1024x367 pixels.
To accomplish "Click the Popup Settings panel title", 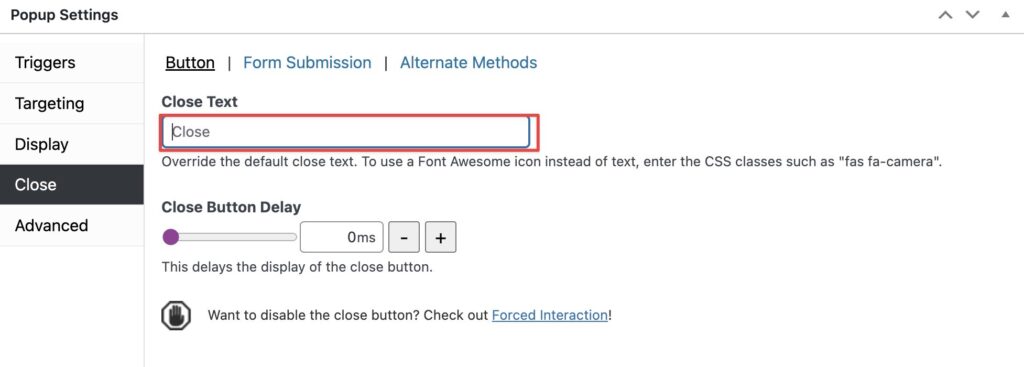I will [x=65, y=15].
